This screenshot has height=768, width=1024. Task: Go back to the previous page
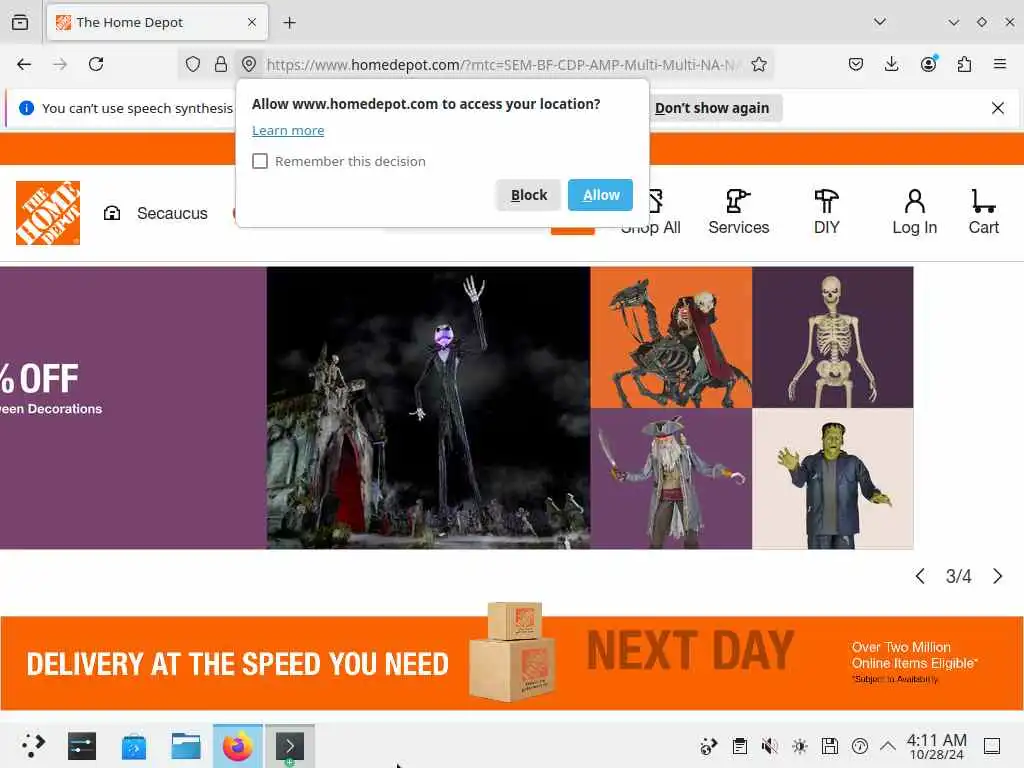(24, 64)
